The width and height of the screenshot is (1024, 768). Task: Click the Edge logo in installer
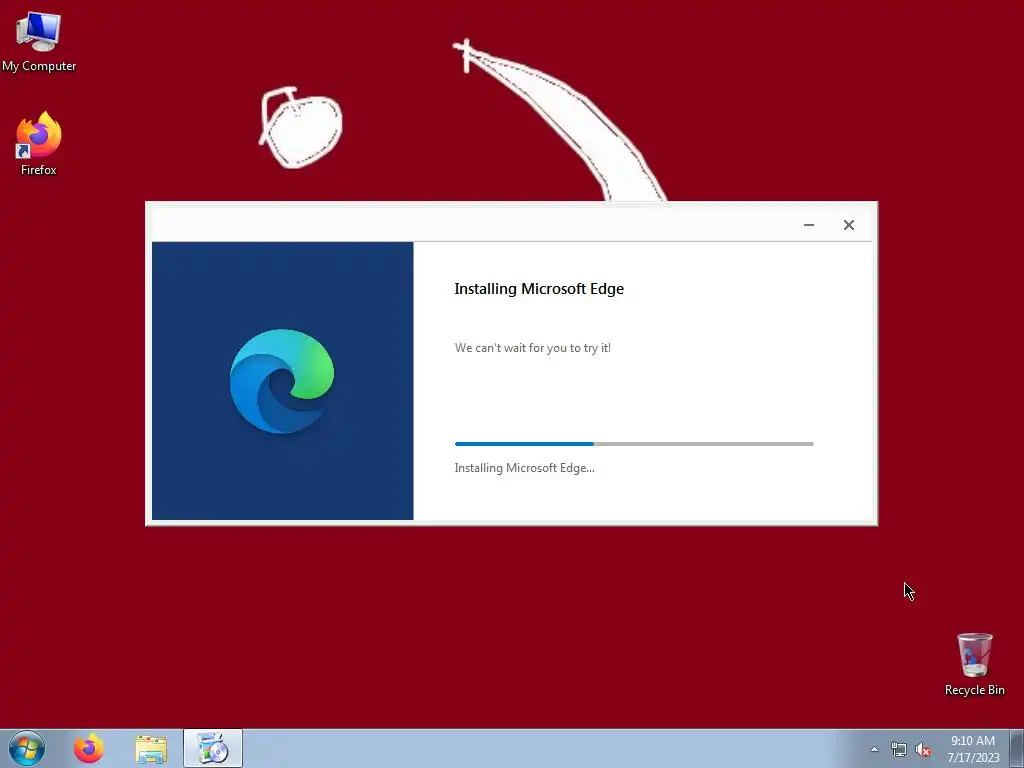coord(281,381)
